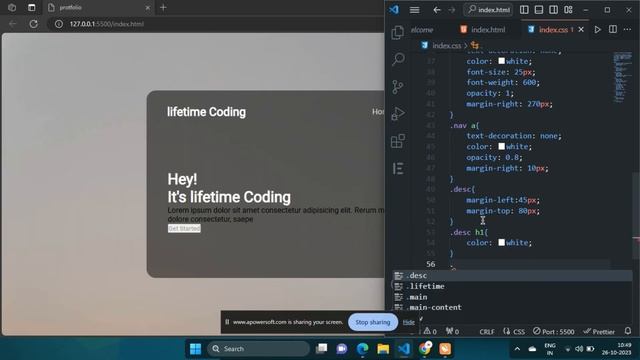
Task: Change CSS language mode in status bar
Action: click(x=514, y=331)
